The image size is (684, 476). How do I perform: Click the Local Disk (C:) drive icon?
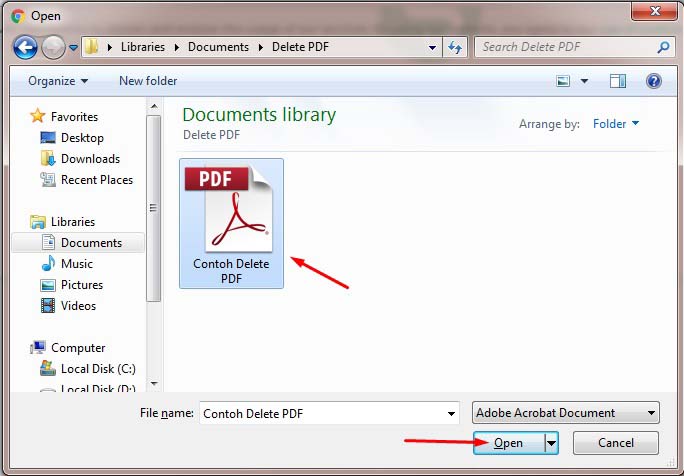(48, 368)
